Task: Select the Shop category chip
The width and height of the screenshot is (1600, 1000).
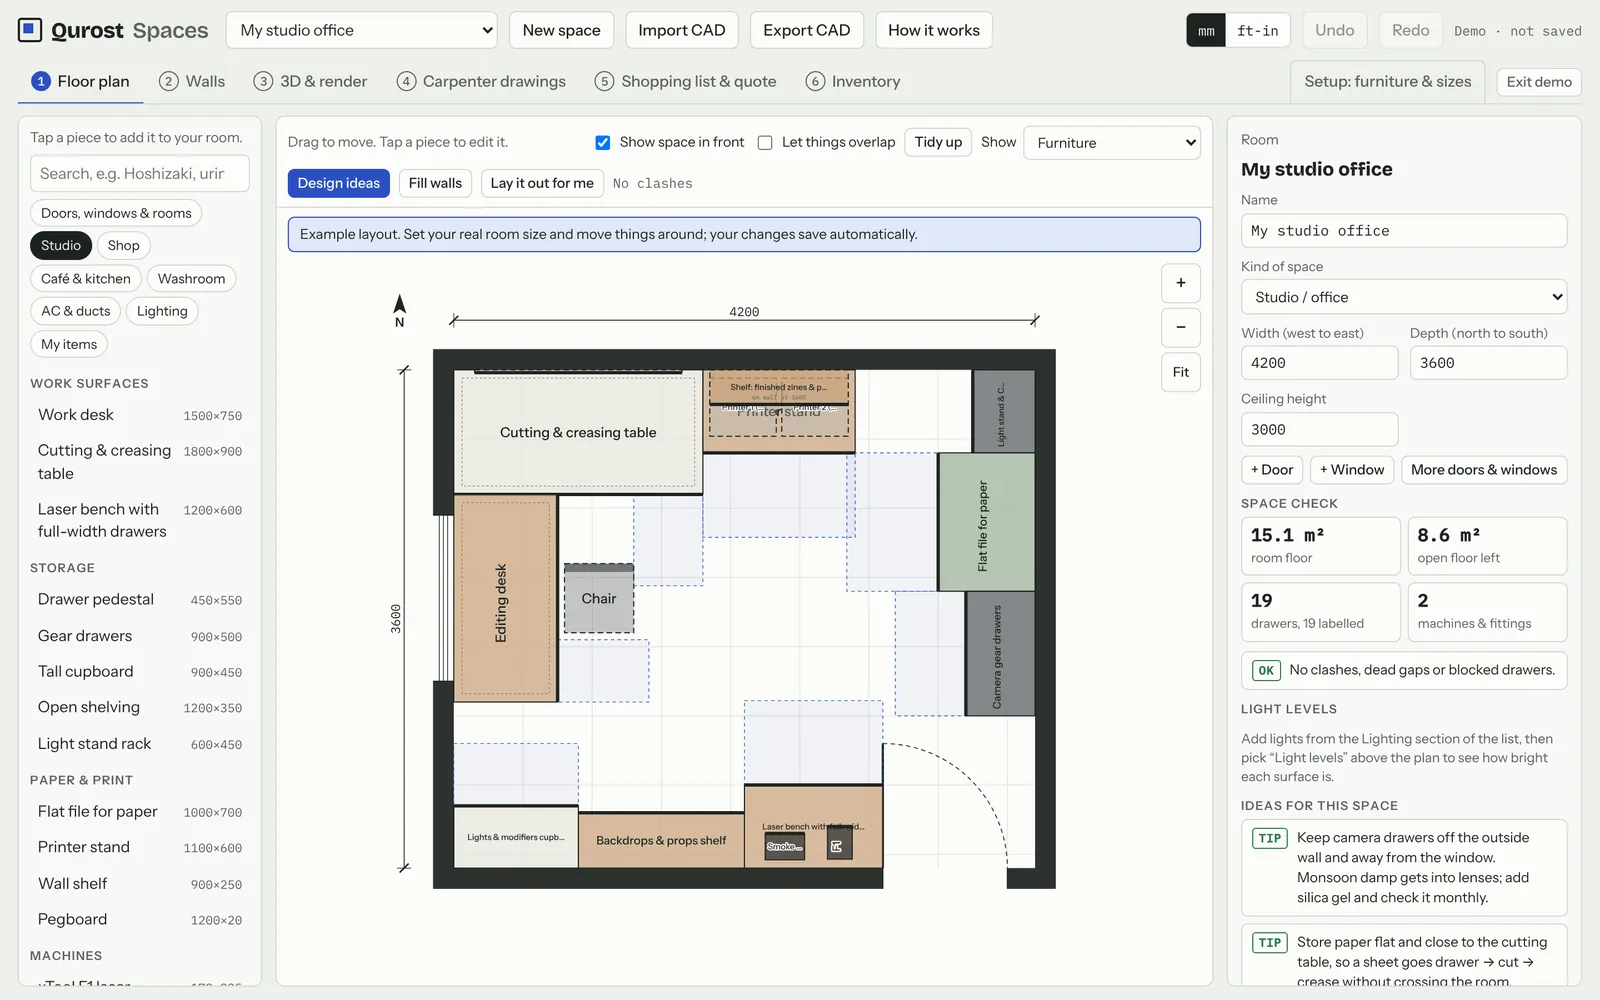Action: coord(124,245)
